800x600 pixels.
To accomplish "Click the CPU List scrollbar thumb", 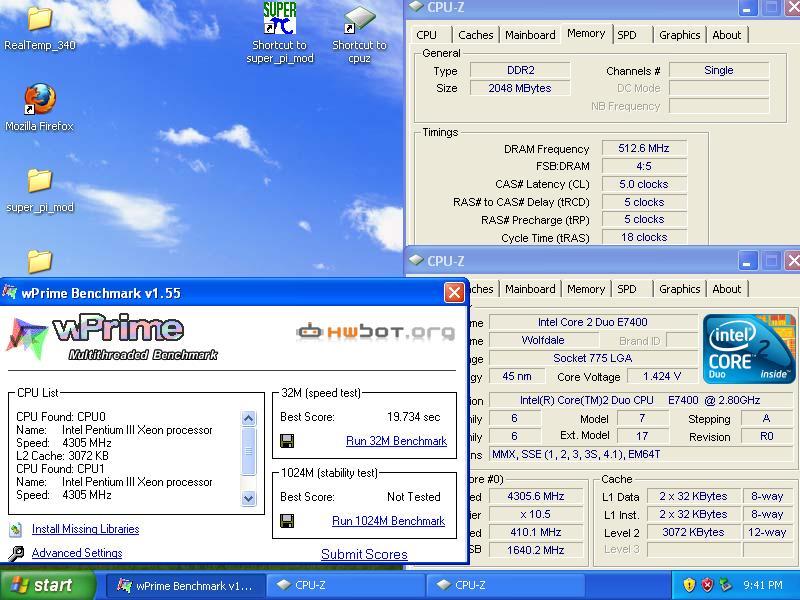I will 248,452.
